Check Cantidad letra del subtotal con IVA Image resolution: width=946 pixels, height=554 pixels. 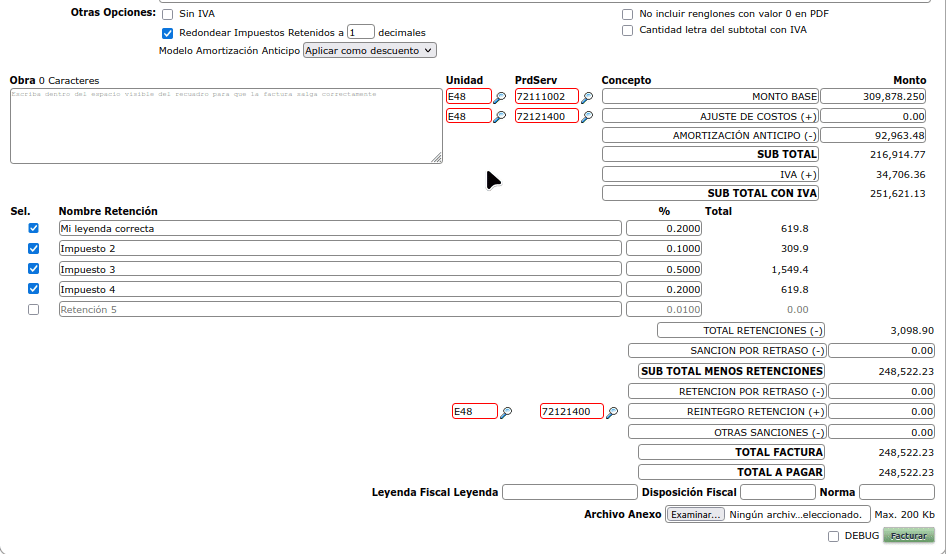pyautogui.click(x=627, y=30)
